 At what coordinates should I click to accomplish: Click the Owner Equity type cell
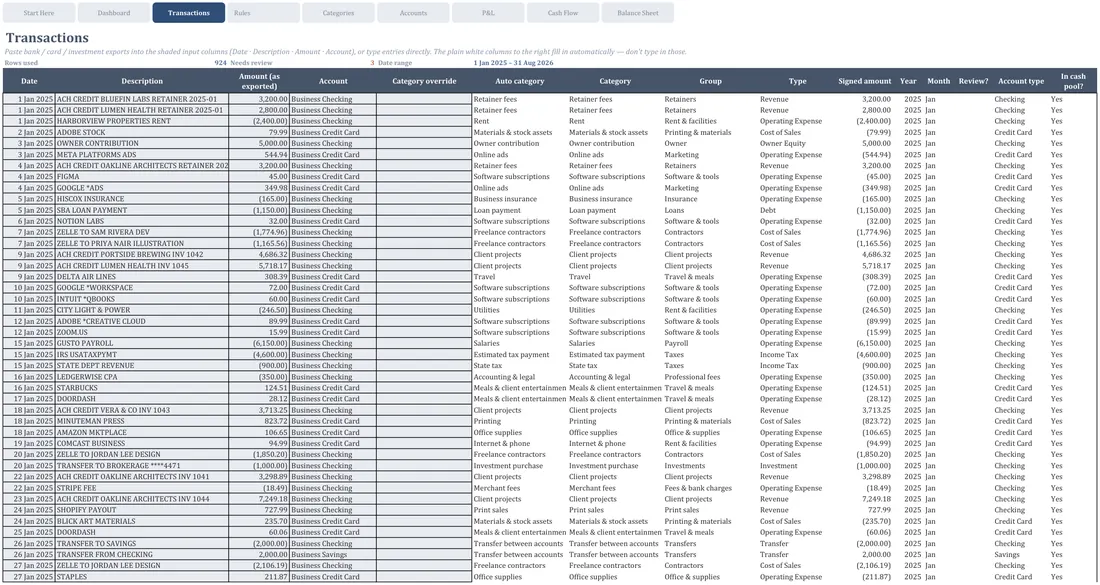pyautogui.click(x=797, y=144)
